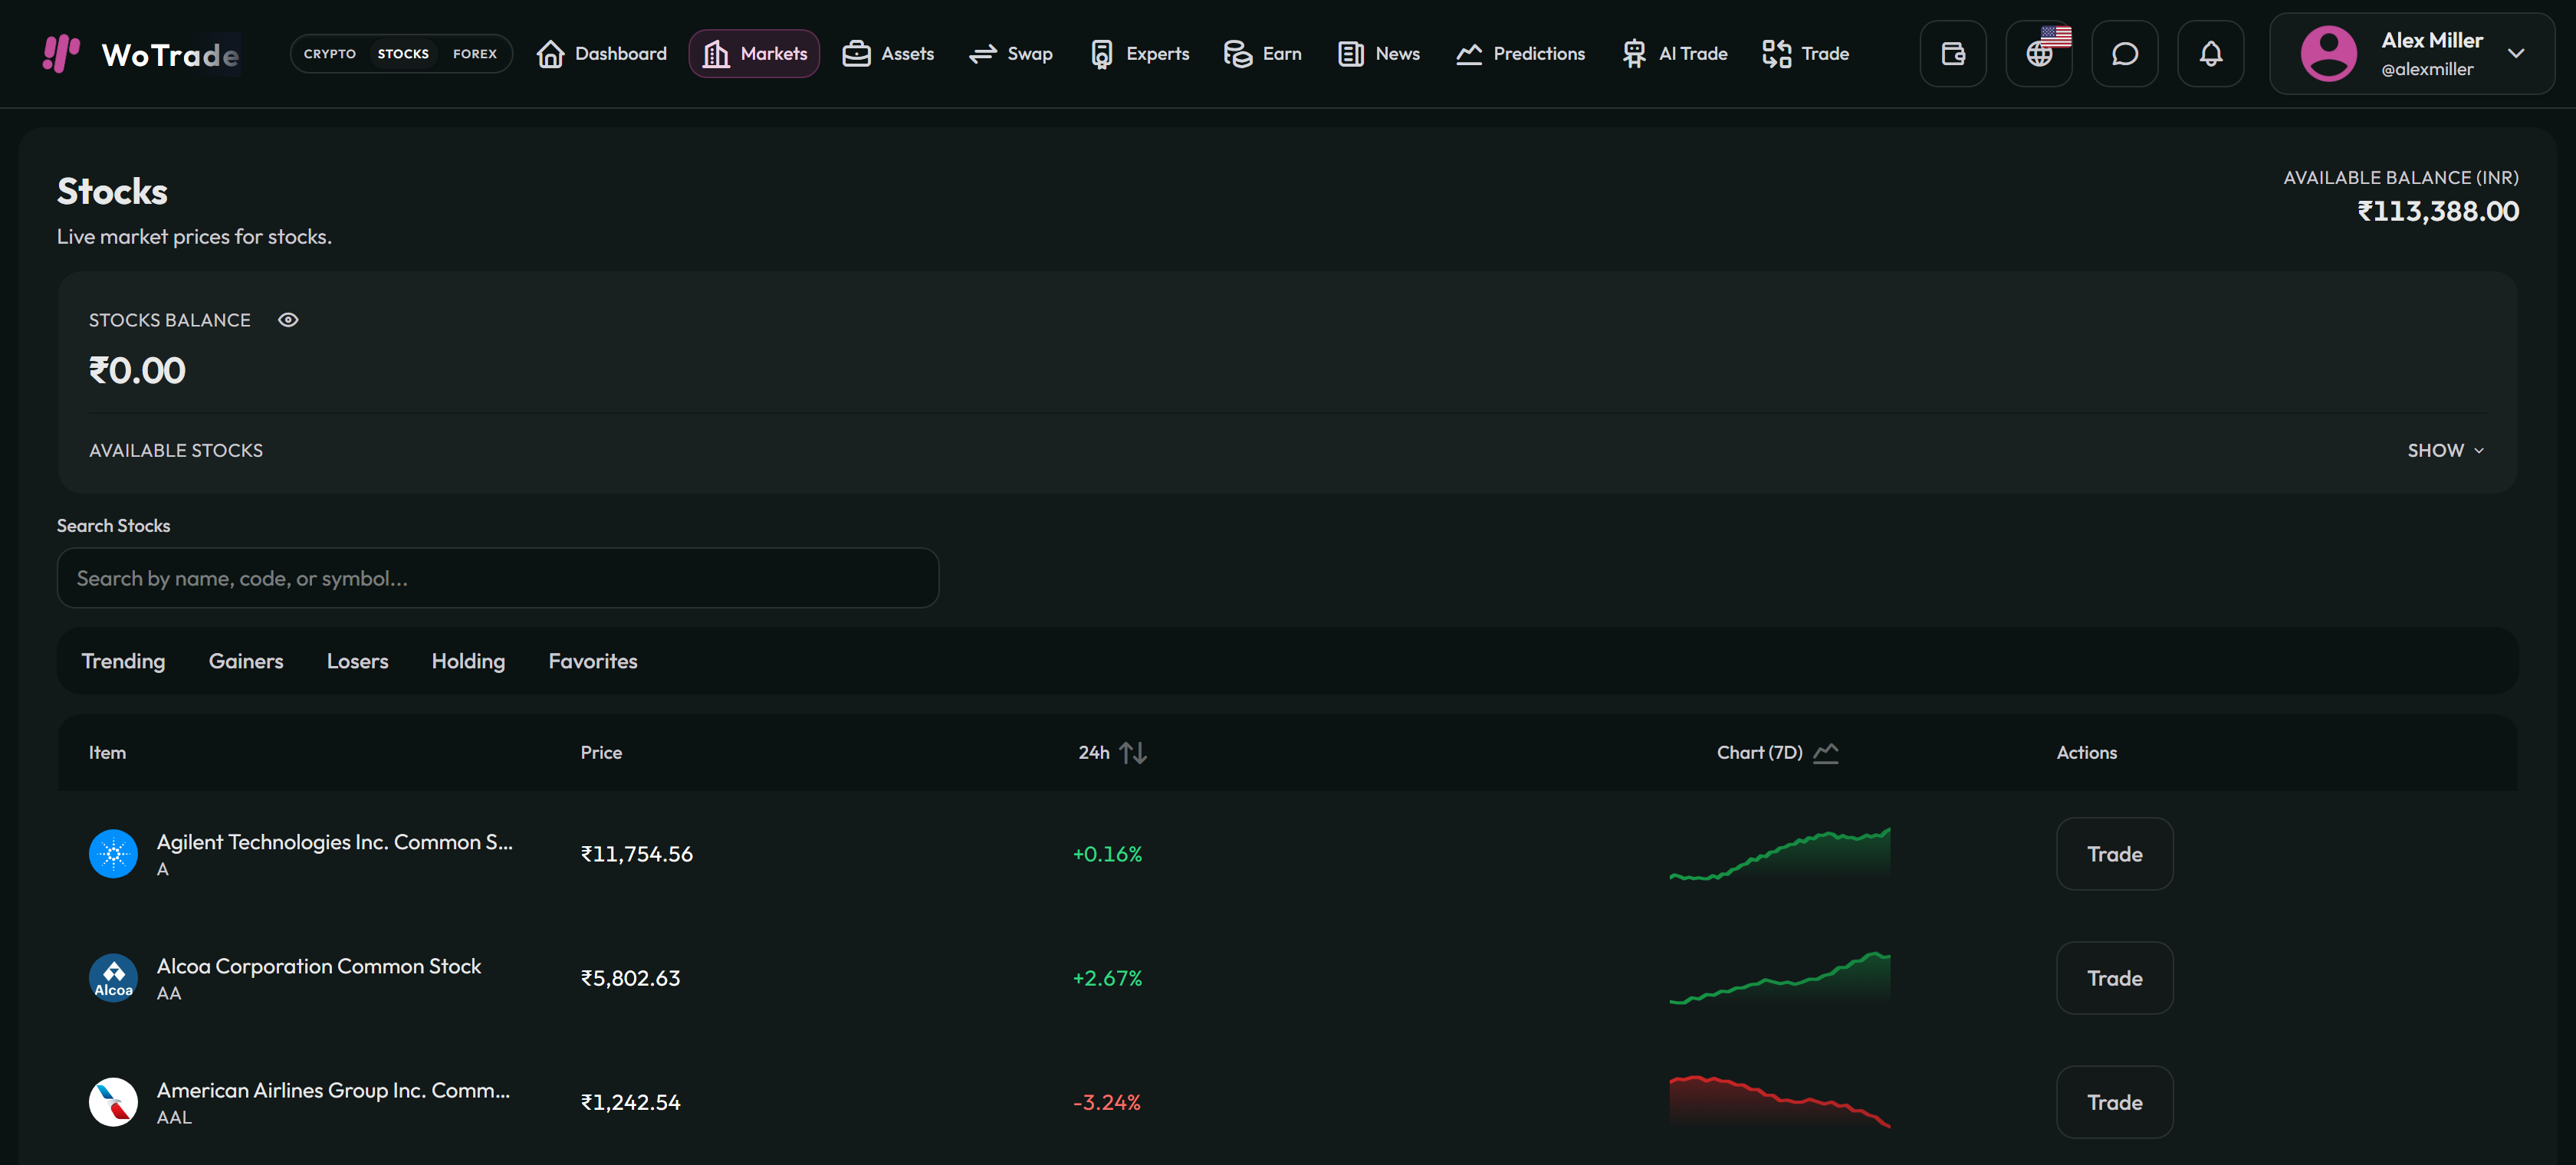The height and width of the screenshot is (1165, 2576).
Task: Open the chat bubble icon
Action: point(2125,54)
